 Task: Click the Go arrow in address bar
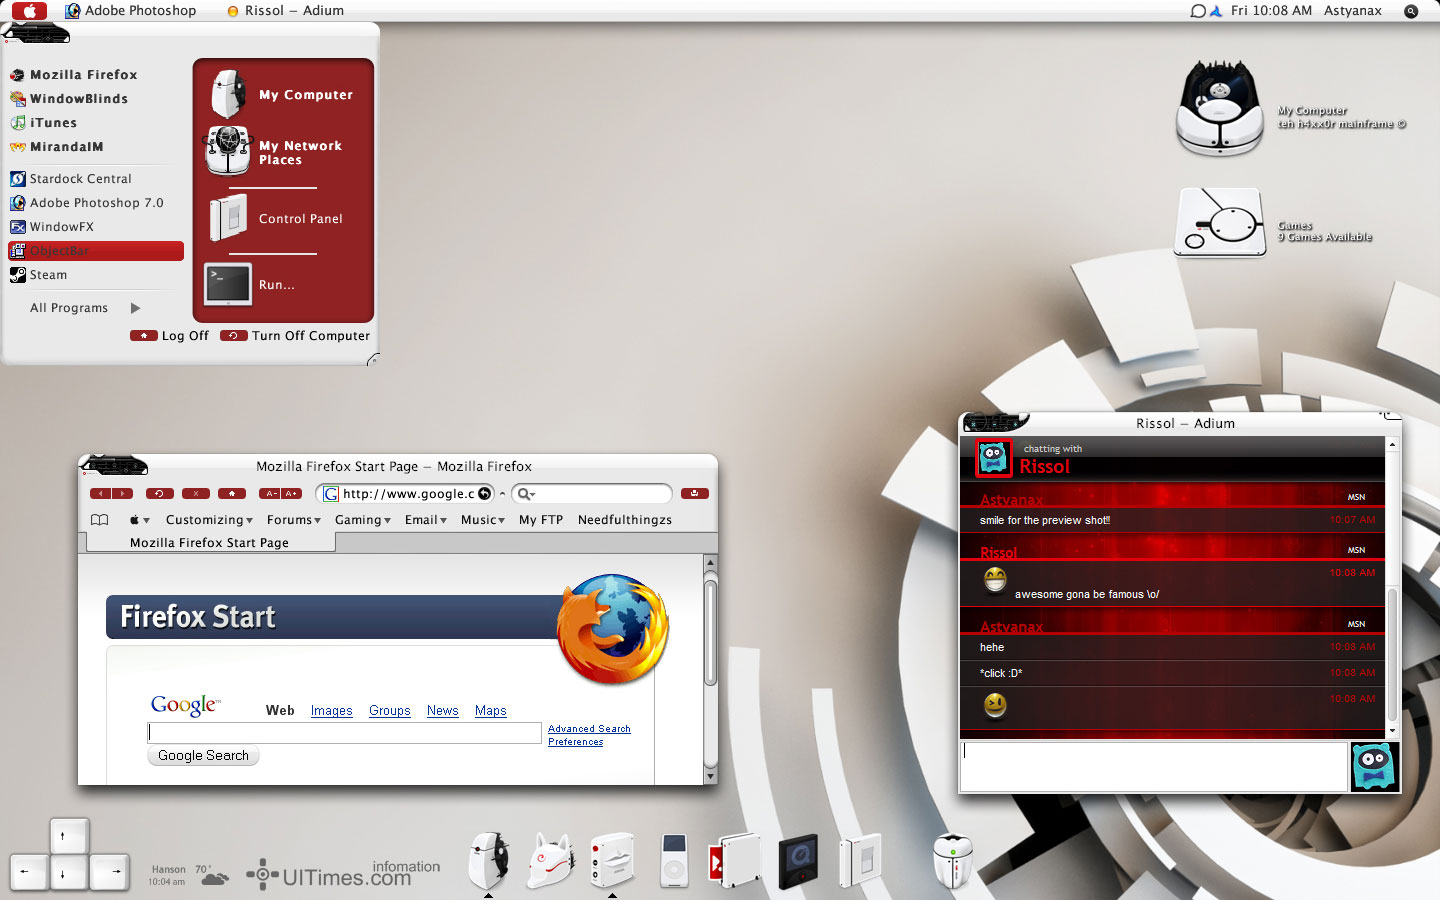[x=485, y=494]
